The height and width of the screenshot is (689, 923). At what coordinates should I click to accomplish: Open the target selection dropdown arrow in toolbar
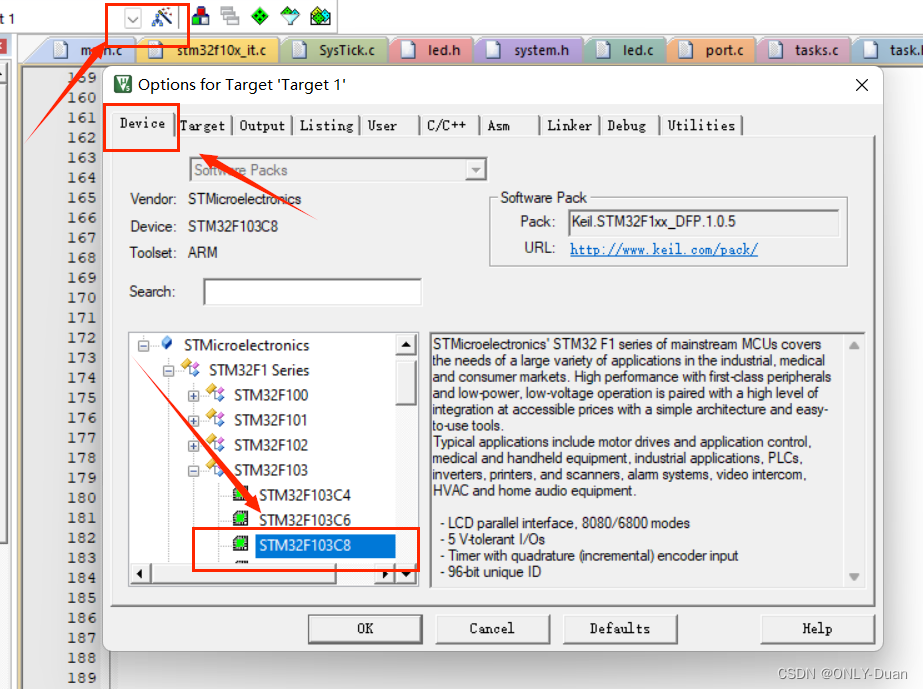(133, 19)
